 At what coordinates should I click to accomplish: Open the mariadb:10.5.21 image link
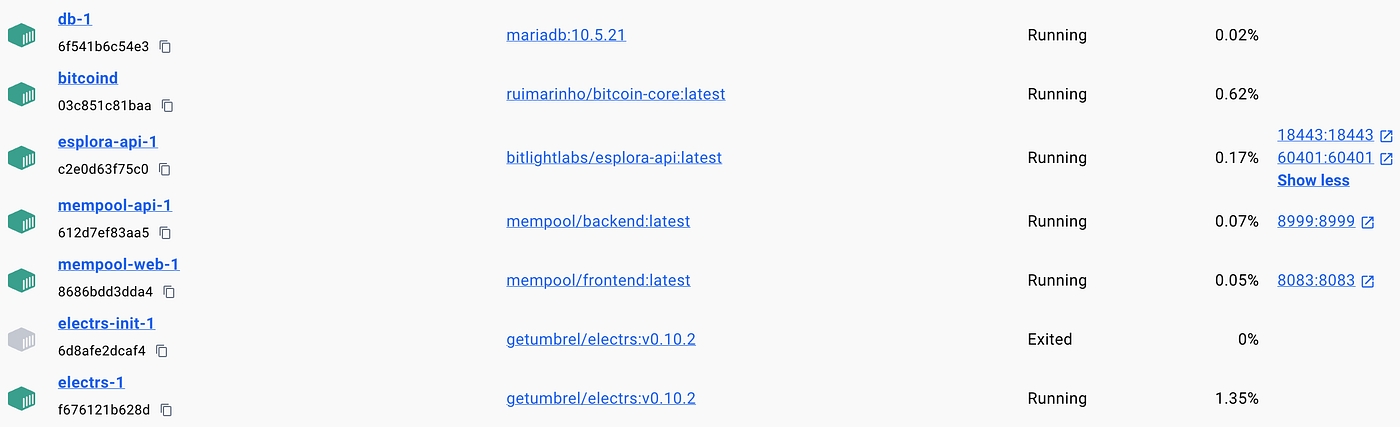[566, 35]
